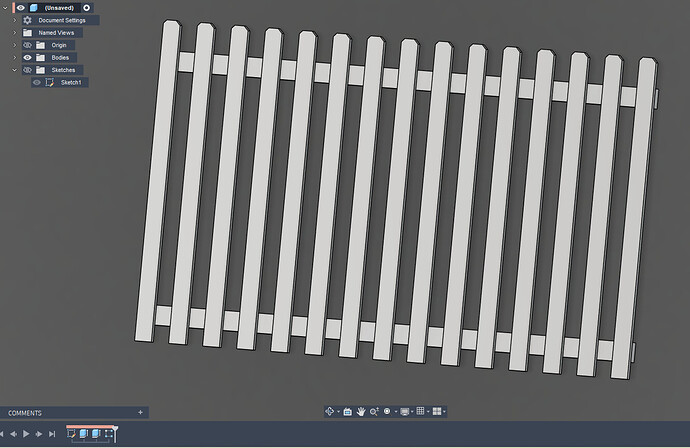
Task: Expand the Named Views folder
Action: [14, 32]
